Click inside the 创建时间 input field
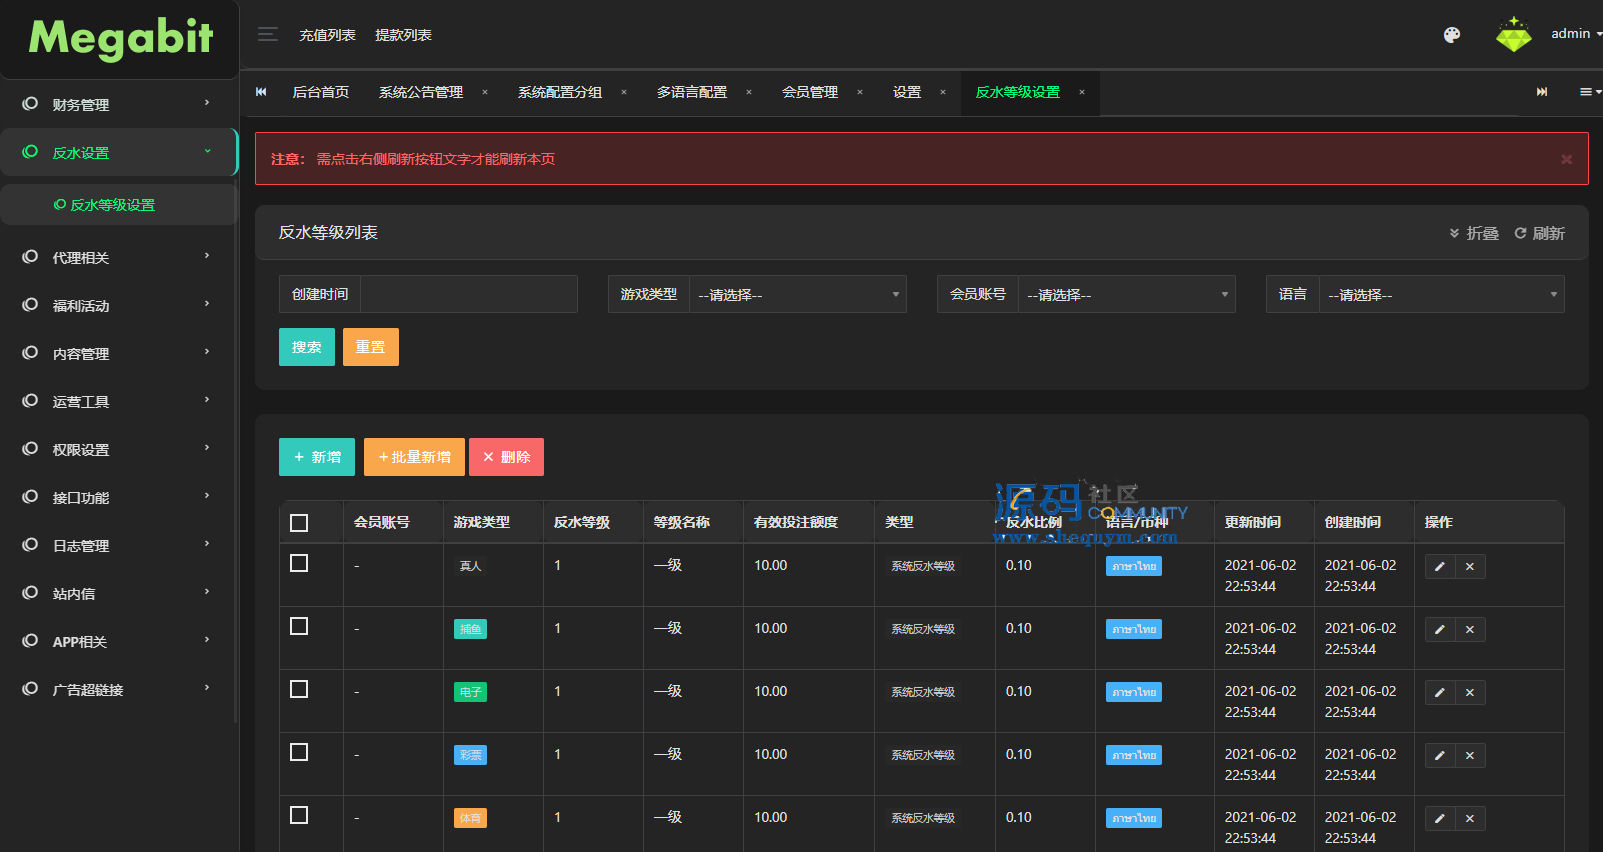Viewport: 1603px width, 852px height. click(468, 295)
